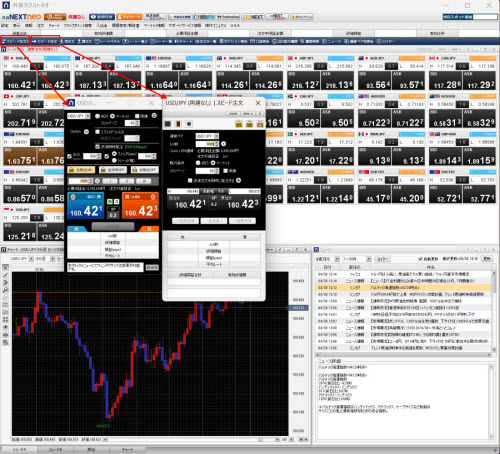Click highlighted vertical layout icon in speed order window
500x454 pixels.
178,124
